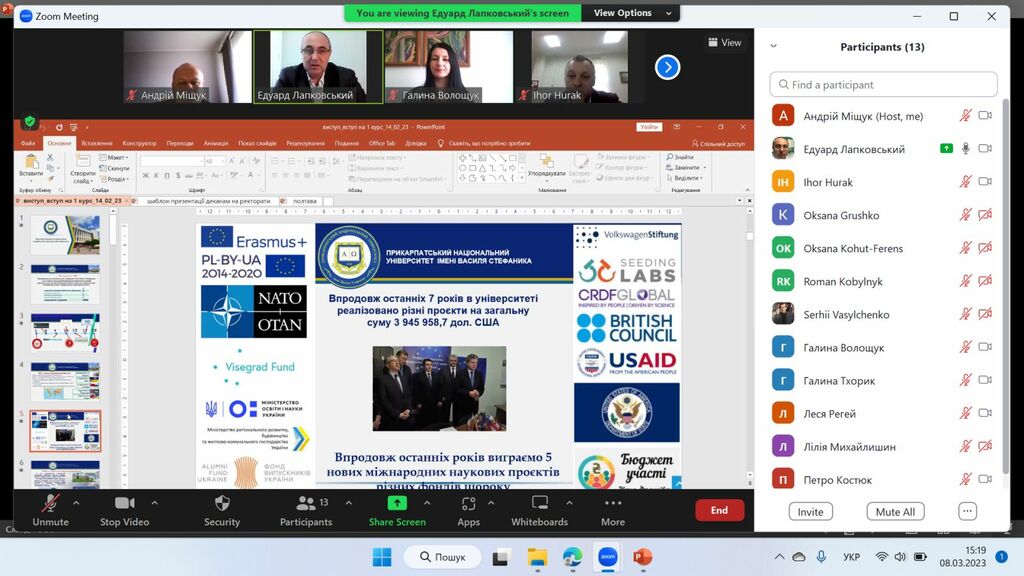Unmute the microphone
The width and height of the screenshot is (1024, 576).
50,503
